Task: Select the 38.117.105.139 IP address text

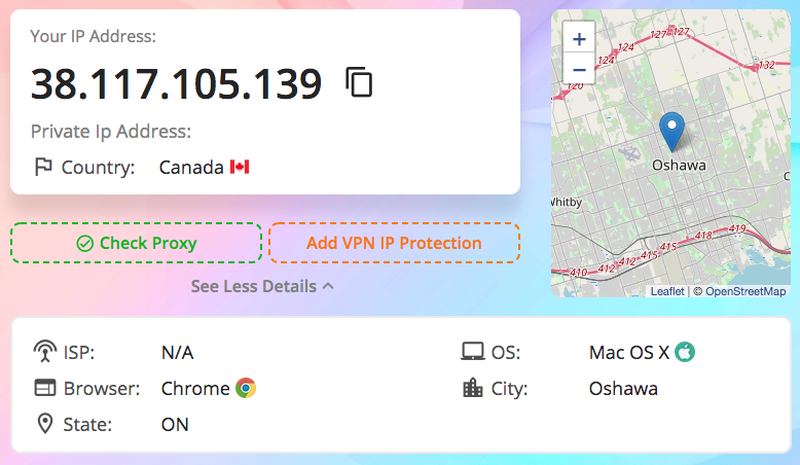Action: click(x=176, y=84)
